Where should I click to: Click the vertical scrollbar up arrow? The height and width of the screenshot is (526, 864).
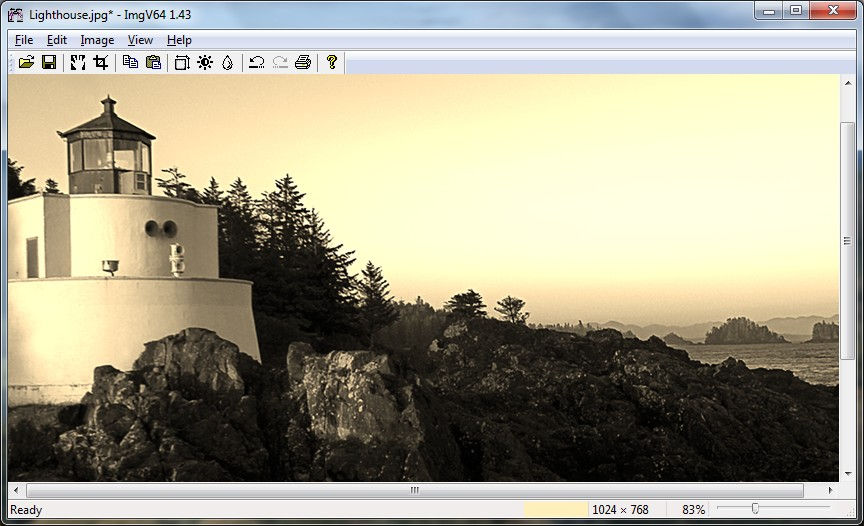click(x=848, y=83)
